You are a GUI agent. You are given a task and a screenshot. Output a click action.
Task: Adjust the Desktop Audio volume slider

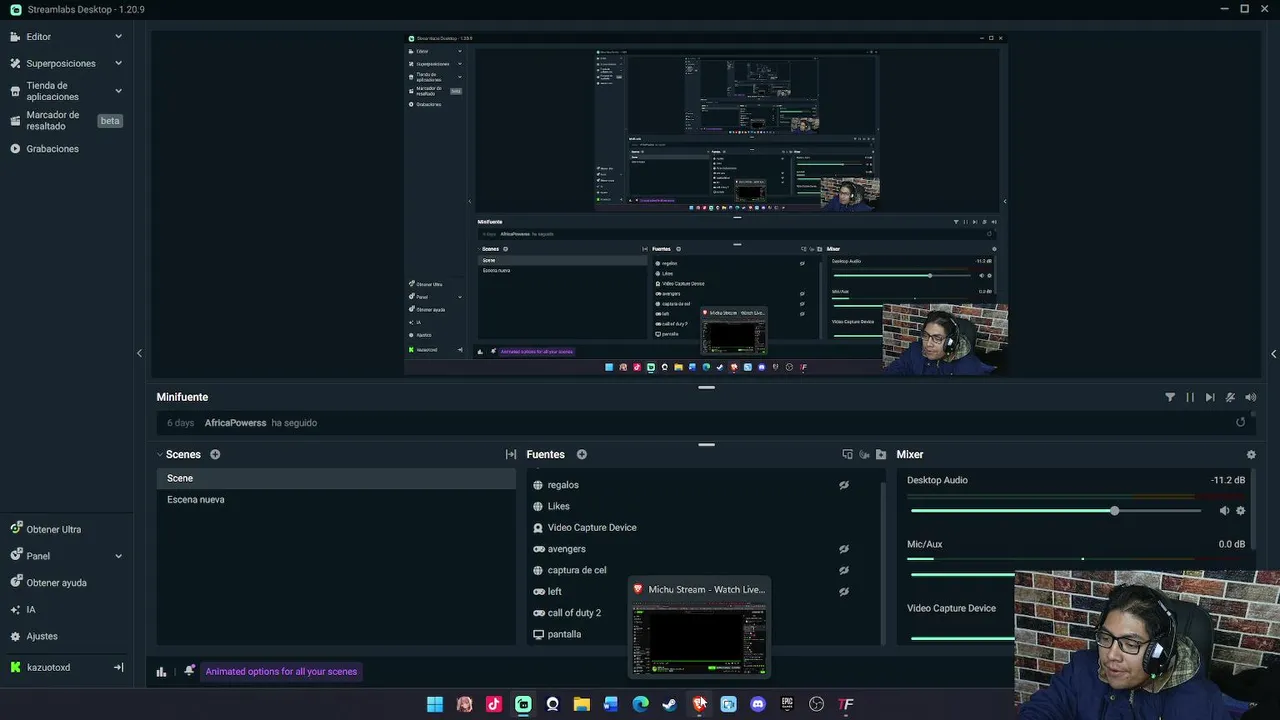tap(1056, 511)
